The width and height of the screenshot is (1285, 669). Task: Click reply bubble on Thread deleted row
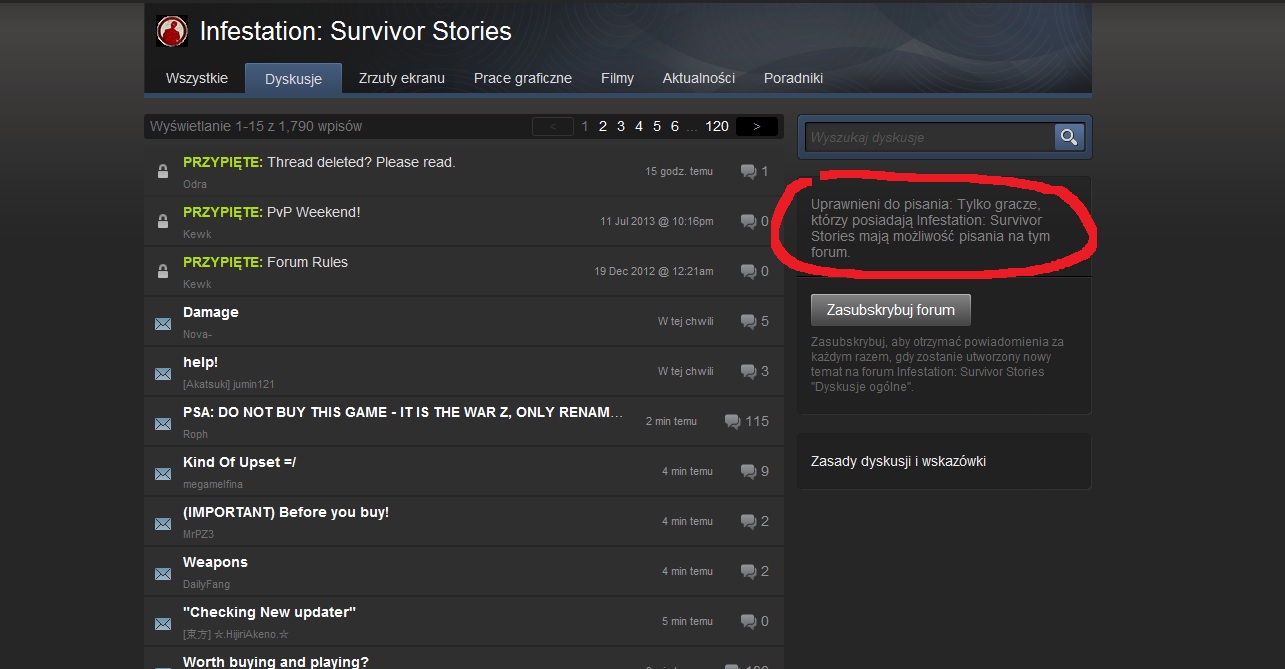[748, 172]
